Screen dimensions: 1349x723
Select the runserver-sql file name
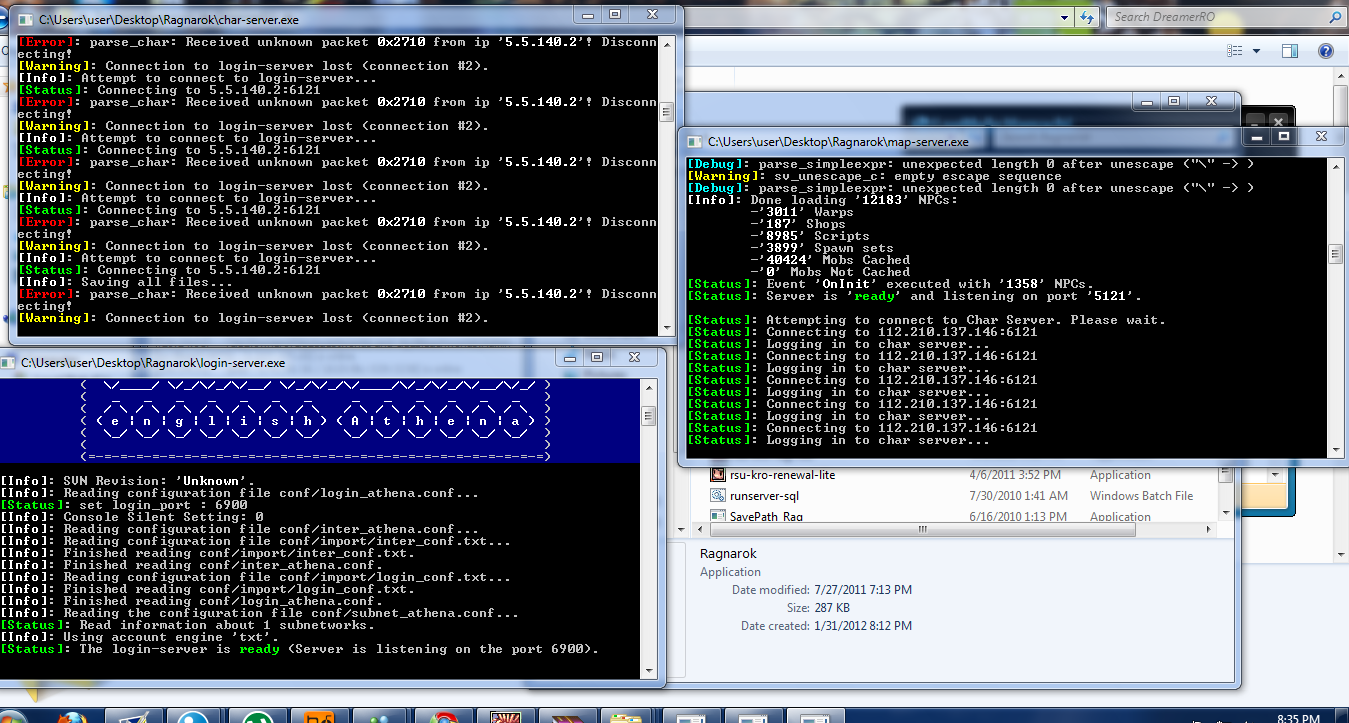coord(765,496)
